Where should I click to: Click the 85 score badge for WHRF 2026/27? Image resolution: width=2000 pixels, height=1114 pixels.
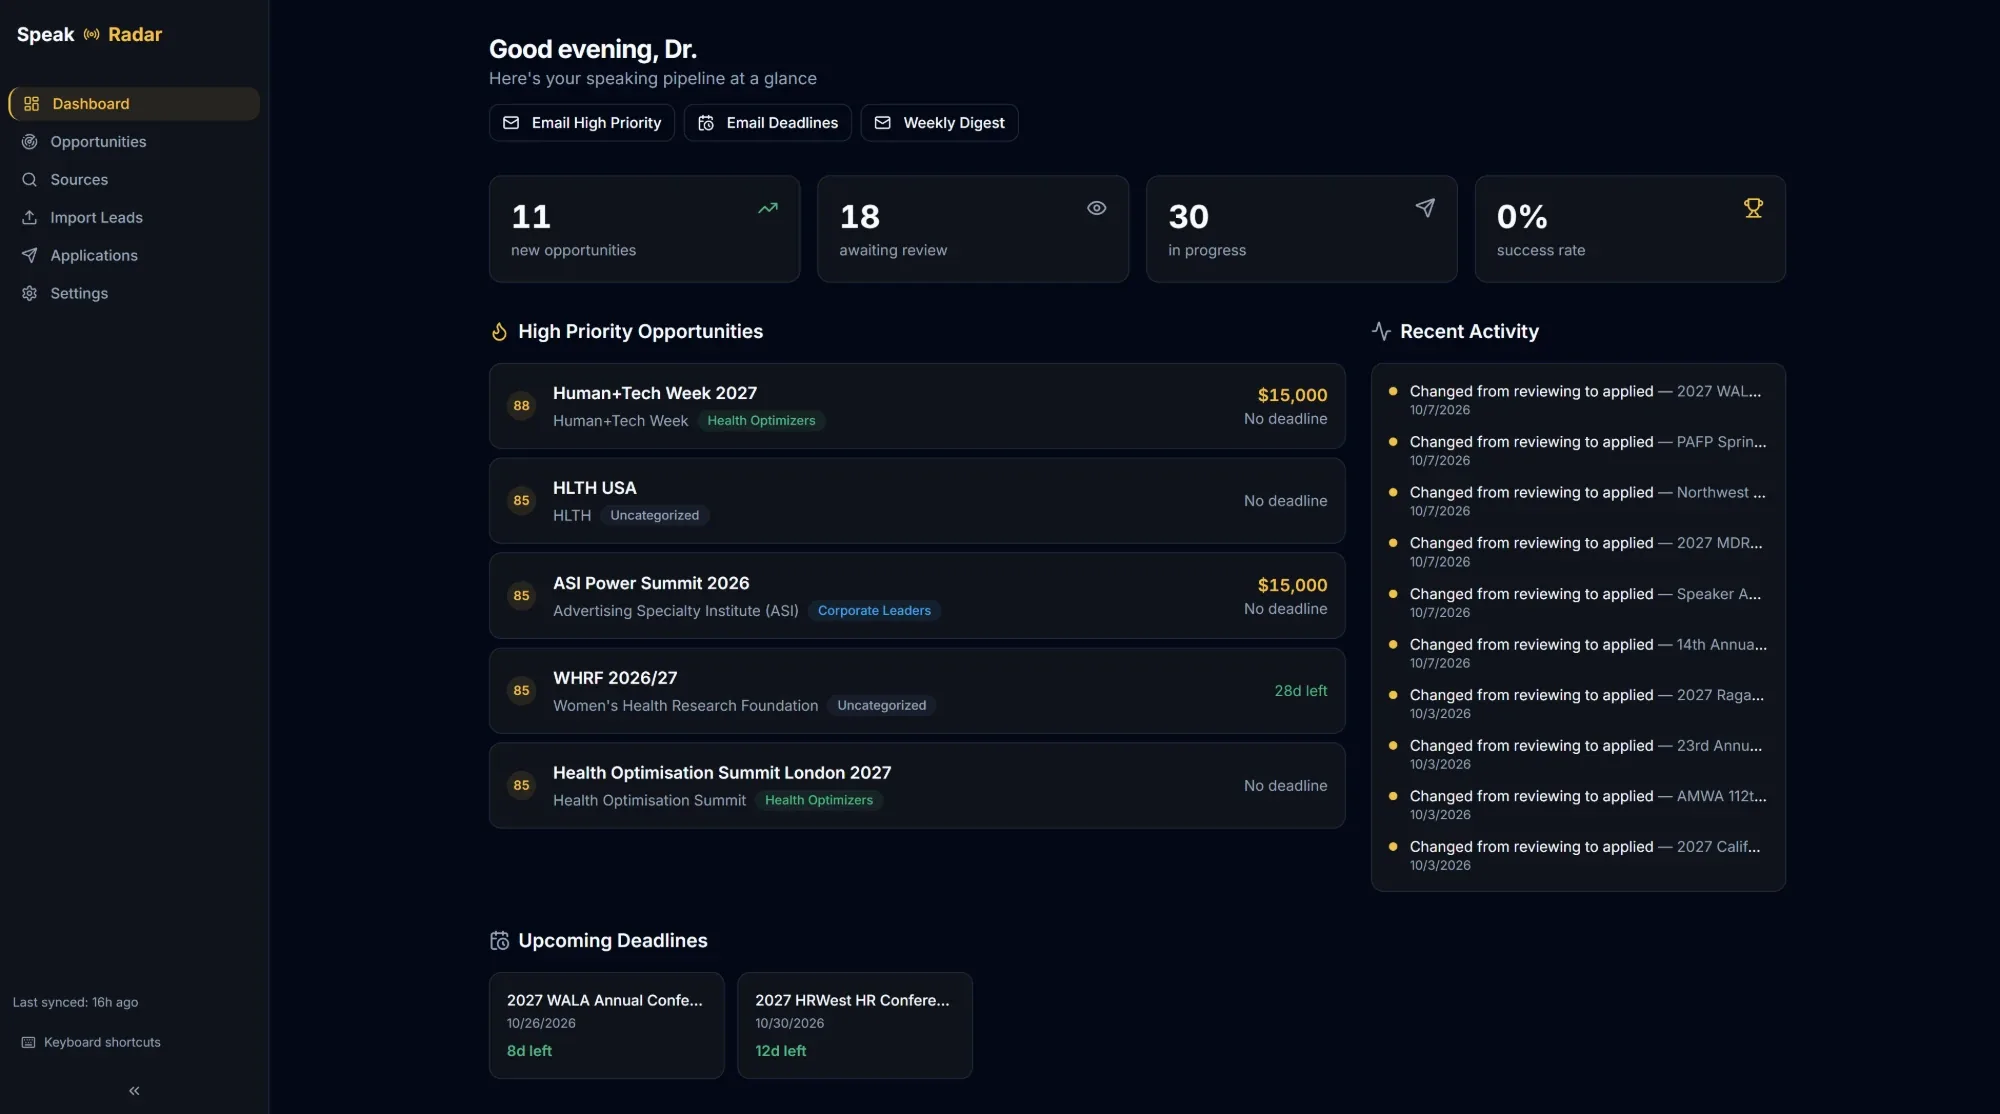(x=521, y=691)
